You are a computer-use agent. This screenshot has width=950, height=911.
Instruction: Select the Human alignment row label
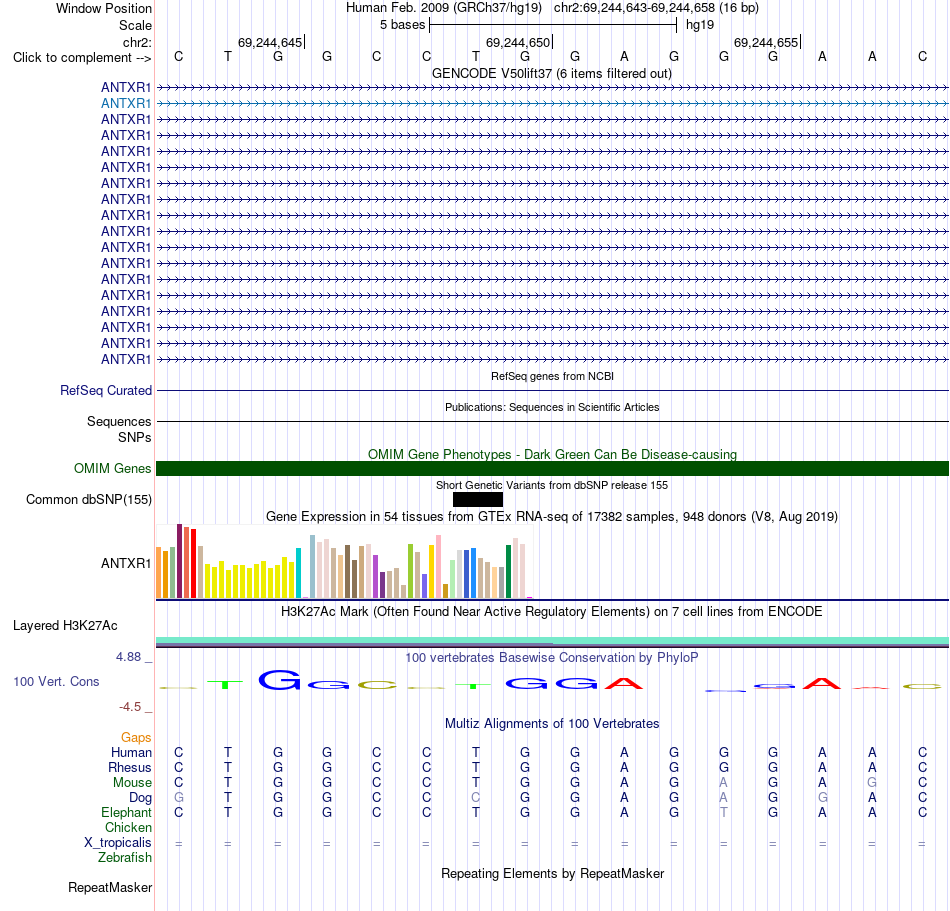[x=131, y=752]
